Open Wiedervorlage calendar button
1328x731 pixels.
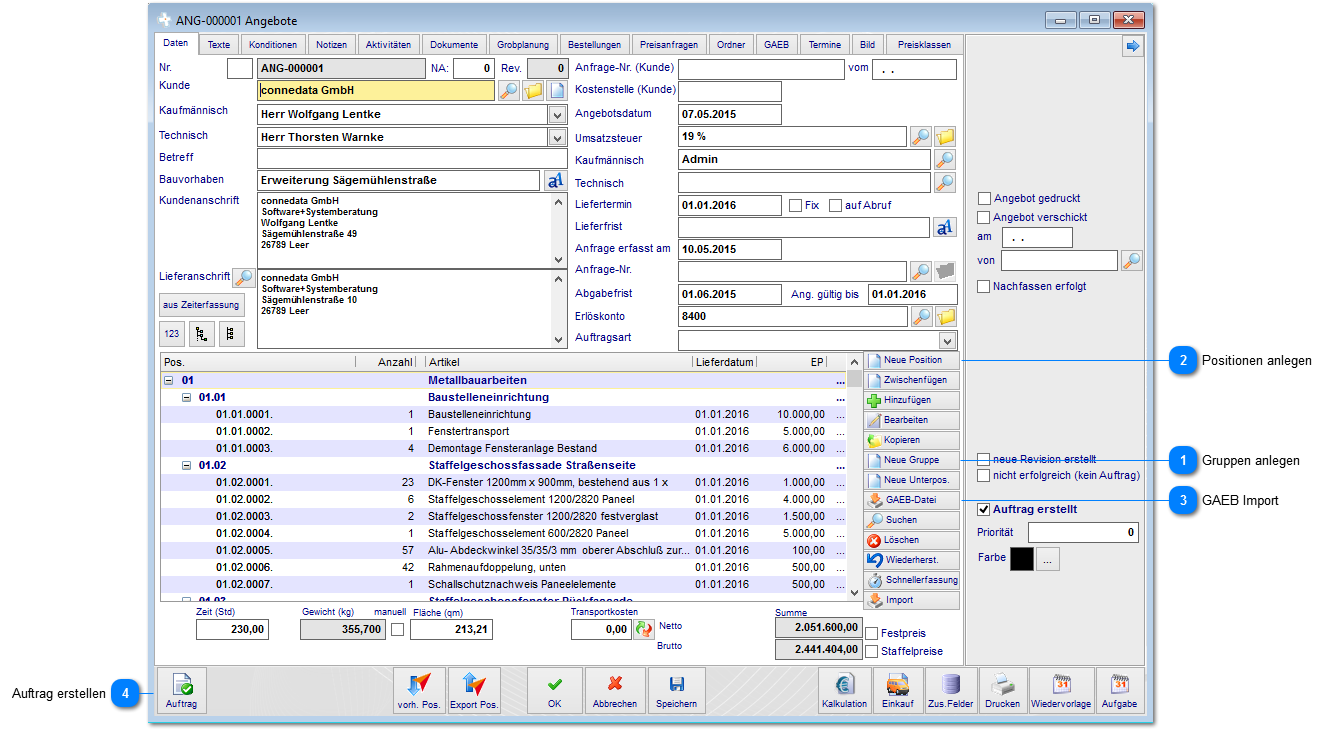1061,691
